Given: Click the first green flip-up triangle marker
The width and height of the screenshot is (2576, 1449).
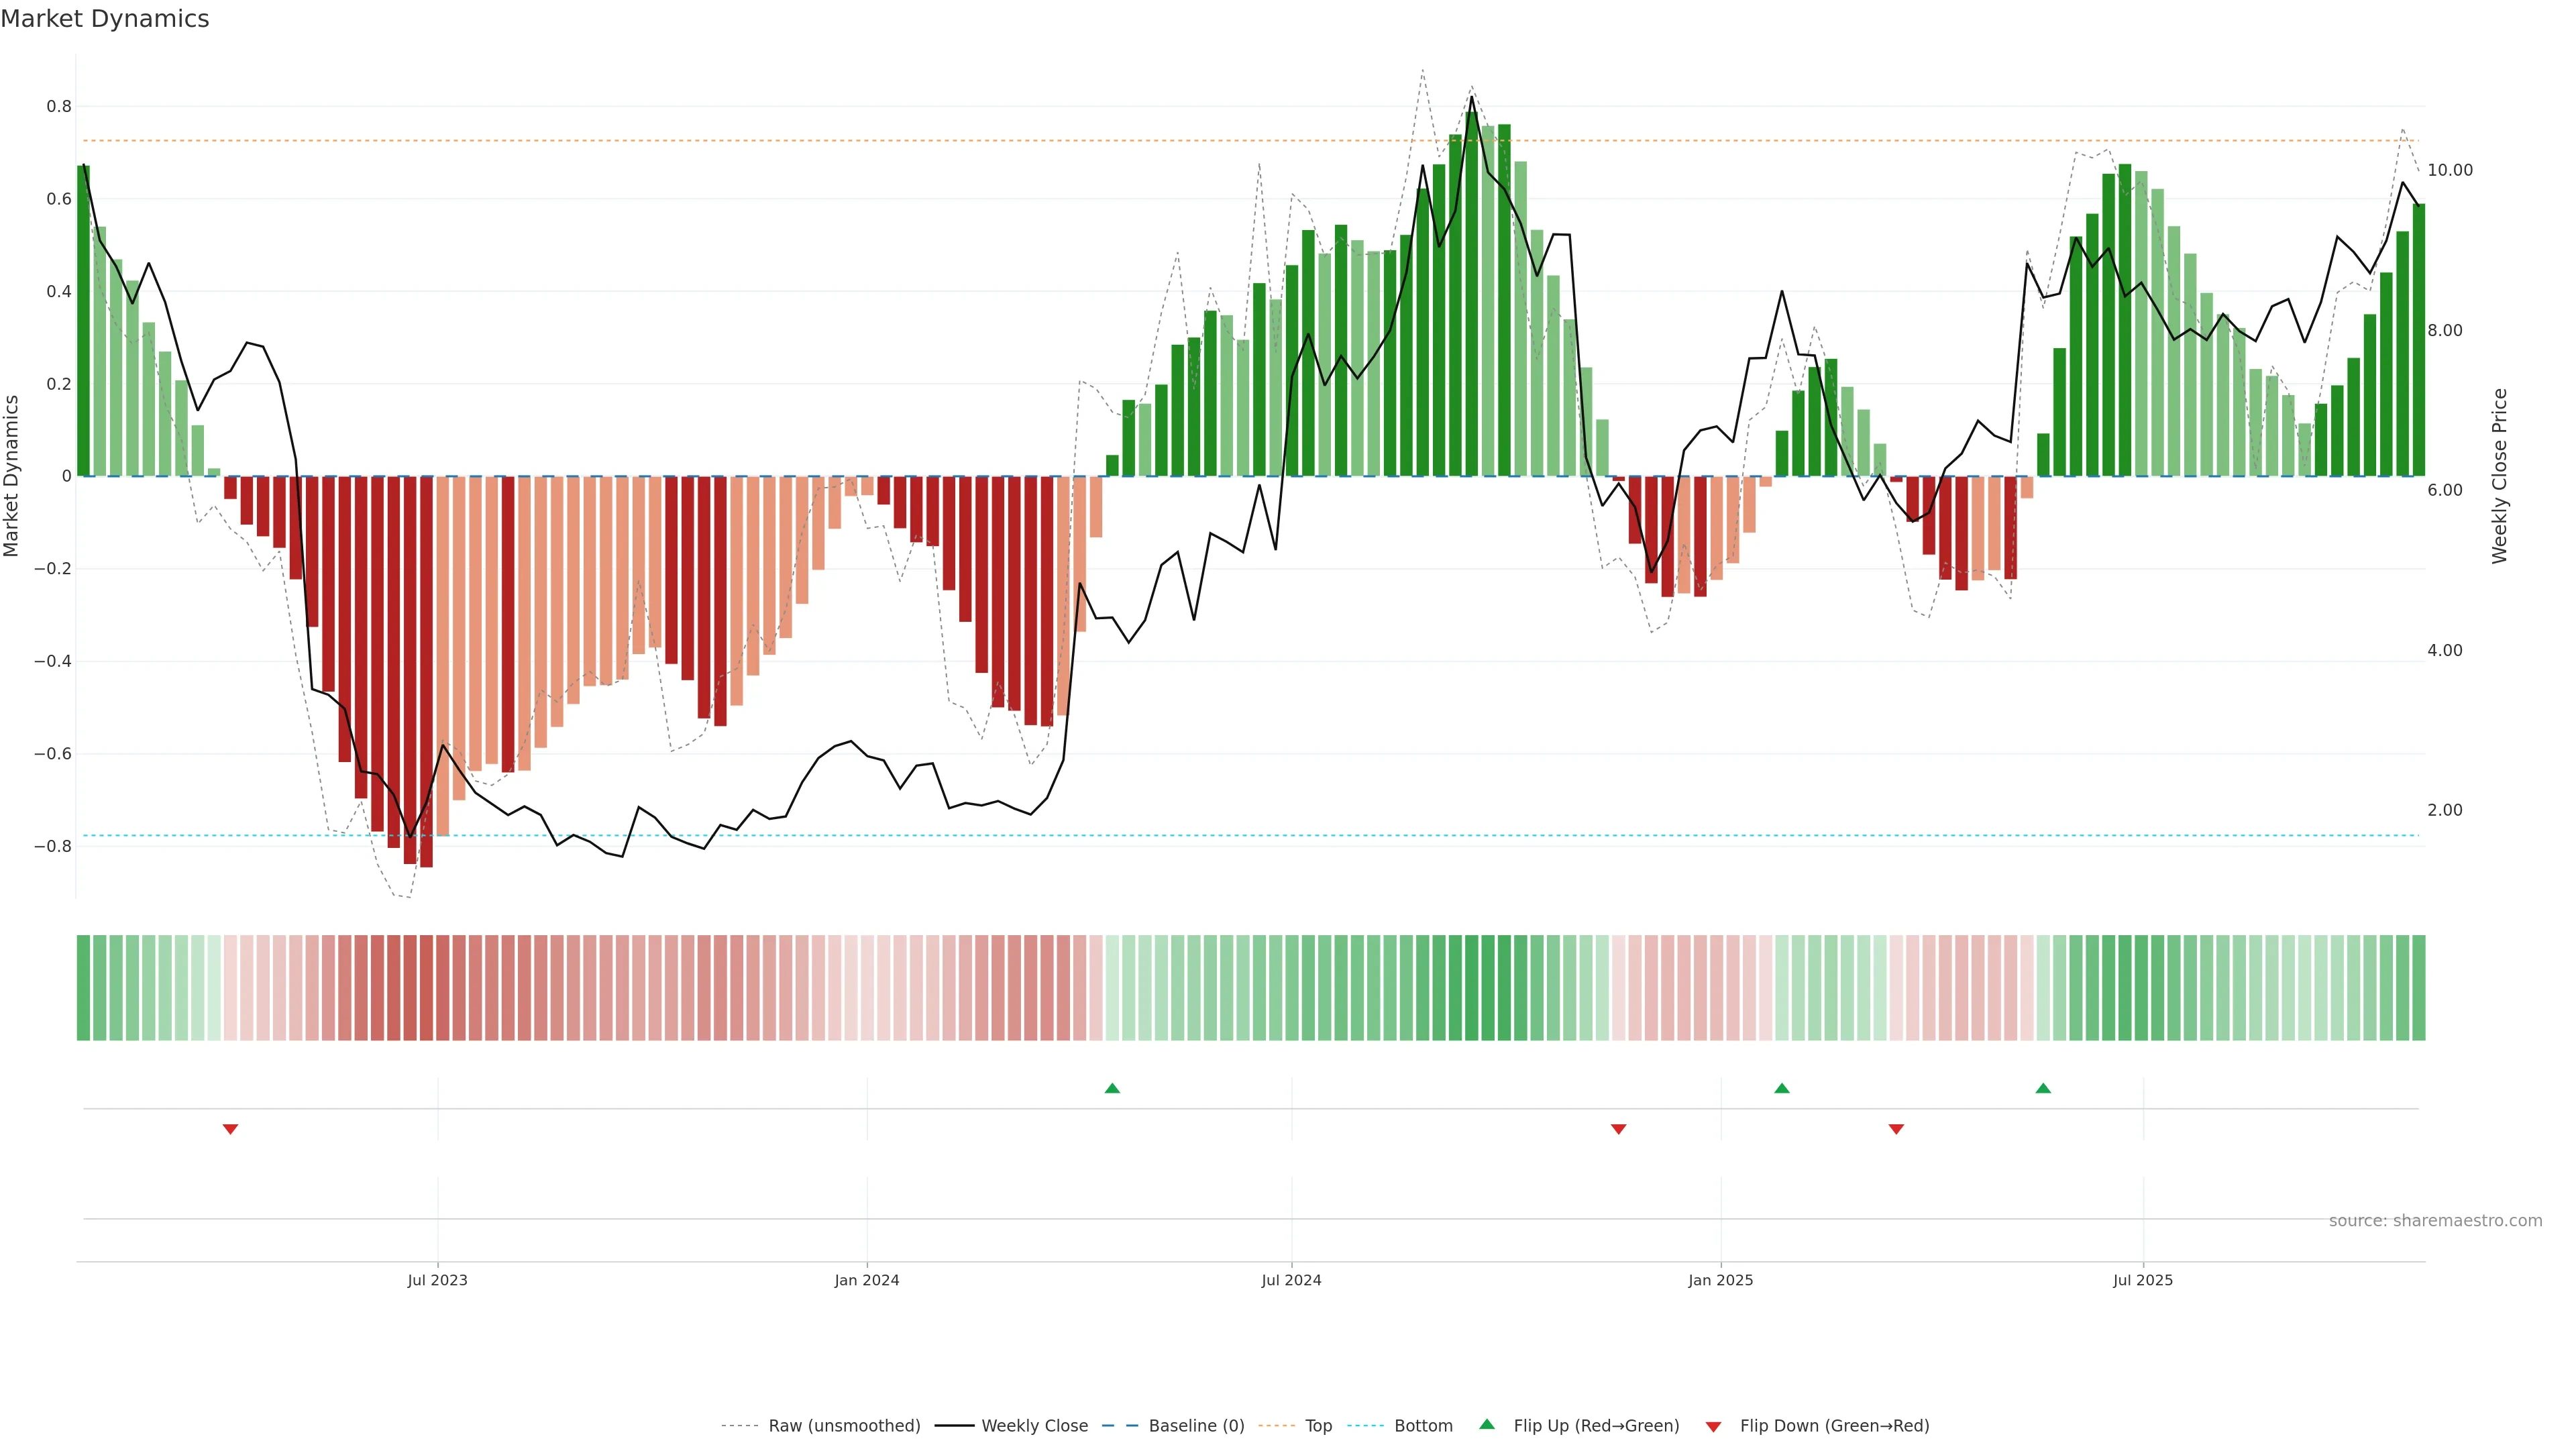Looking at the screenshot, I should [x=1112, y=1088].
